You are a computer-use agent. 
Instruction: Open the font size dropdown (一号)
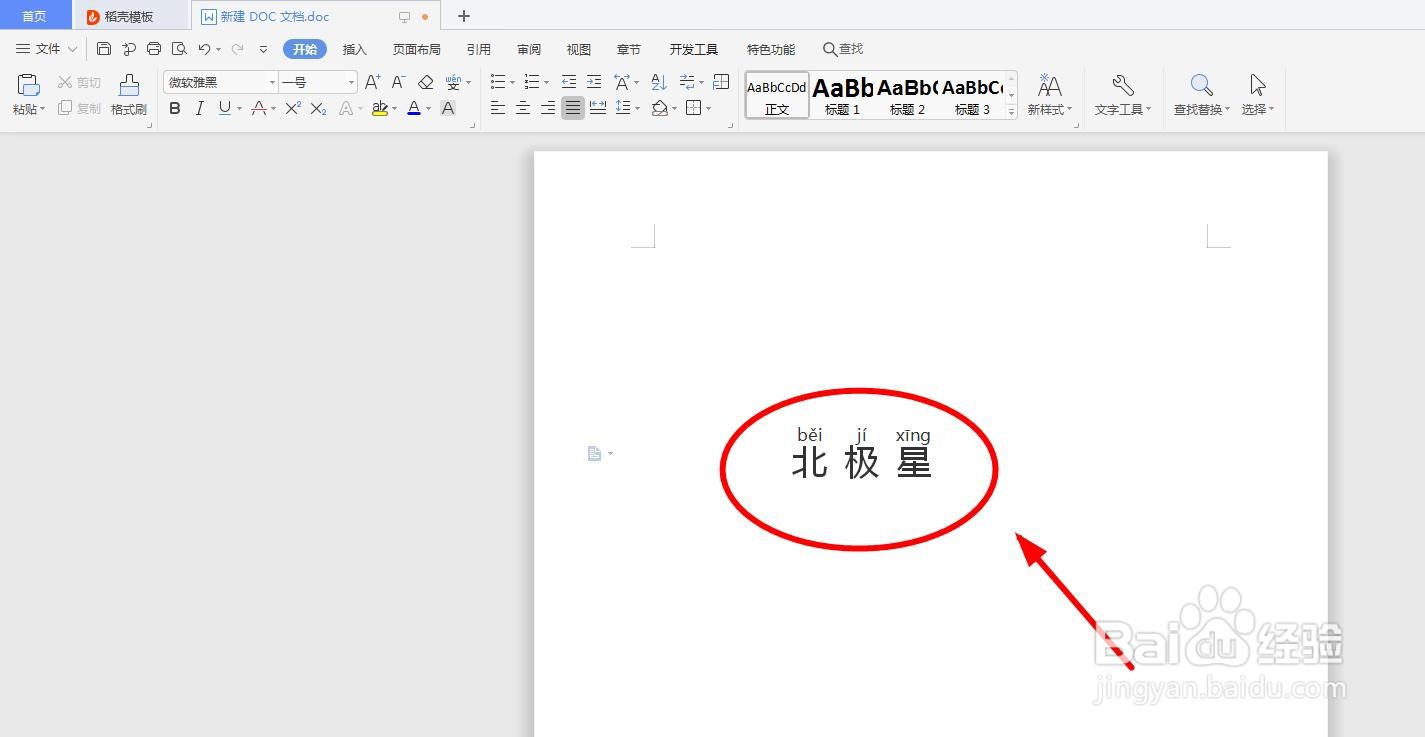tap(351, 82)
